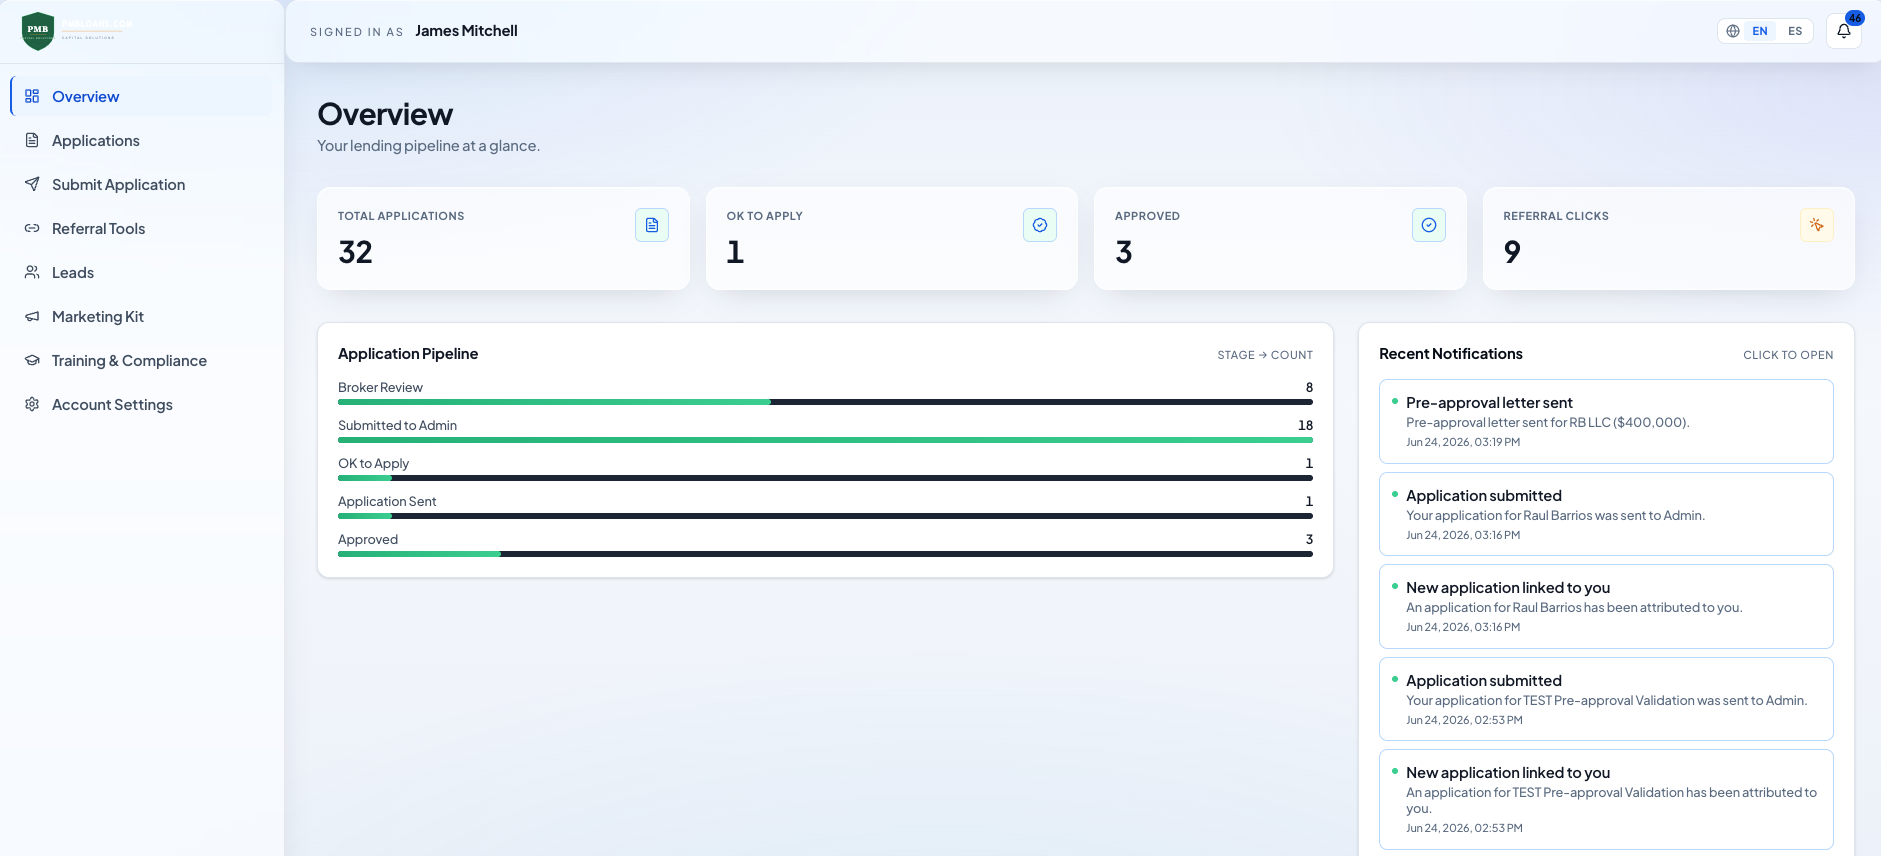Click the Total Applications card
Image resolution: width=1881 pixels, height=856 pixels.
[x=503, y=238]
